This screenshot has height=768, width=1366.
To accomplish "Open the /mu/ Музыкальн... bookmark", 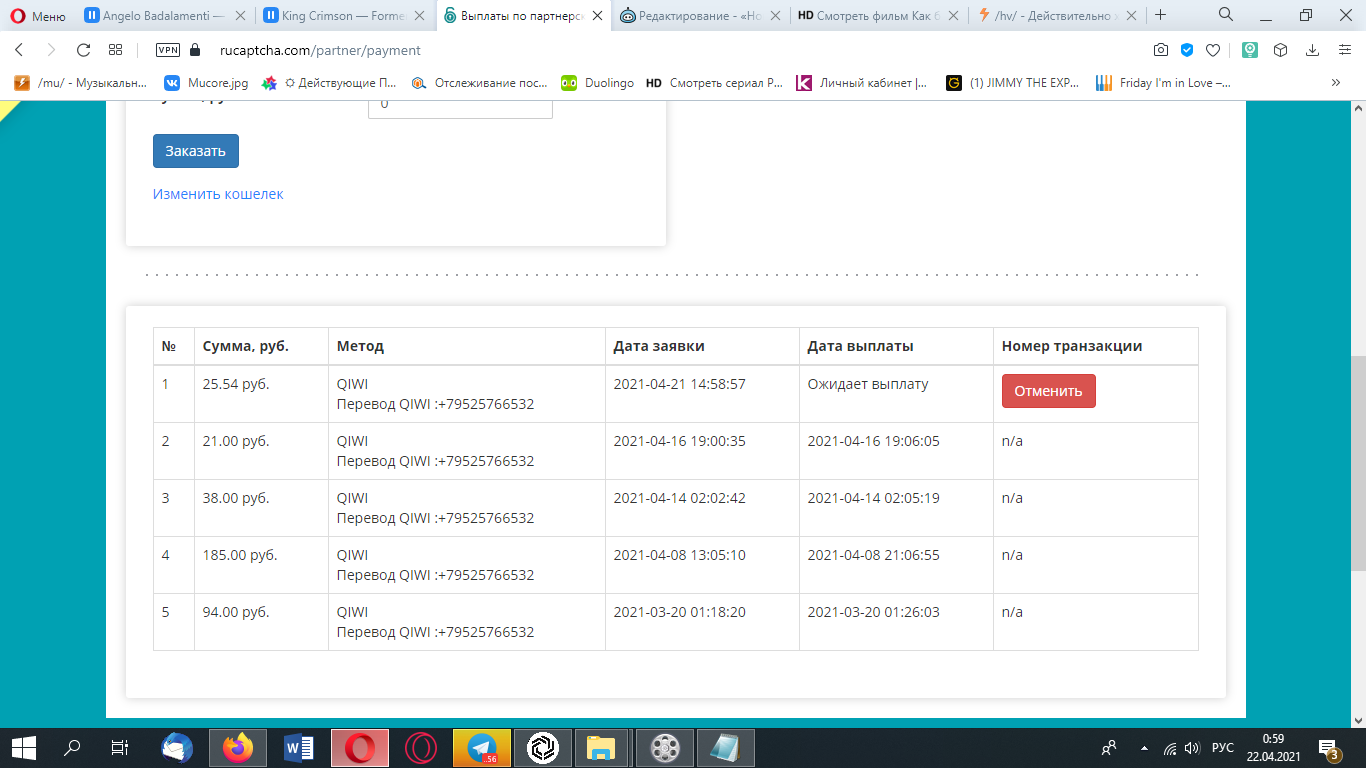I will pyautogui.click(x=80, y=83).
